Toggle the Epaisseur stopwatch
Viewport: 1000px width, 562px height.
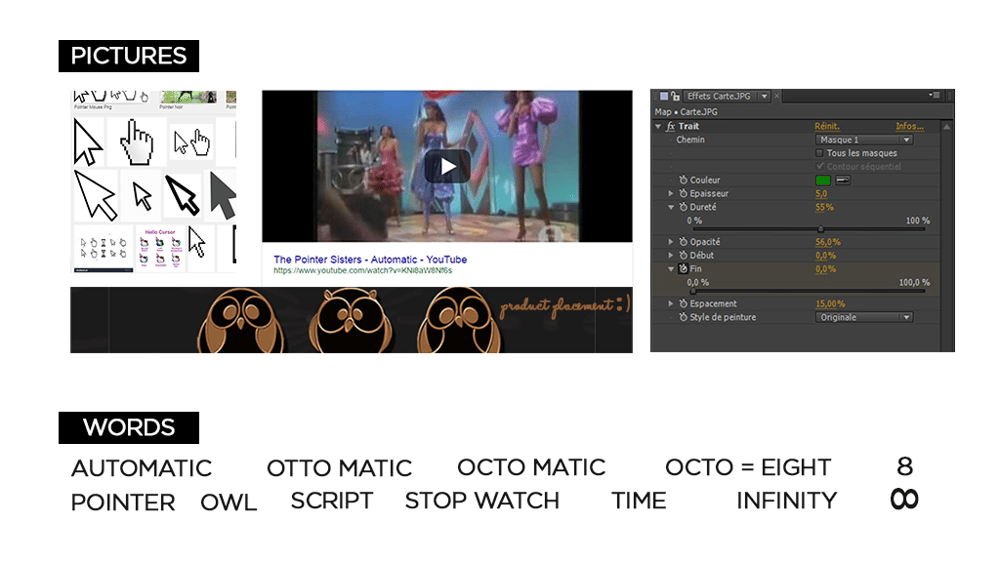pos(683,194)
